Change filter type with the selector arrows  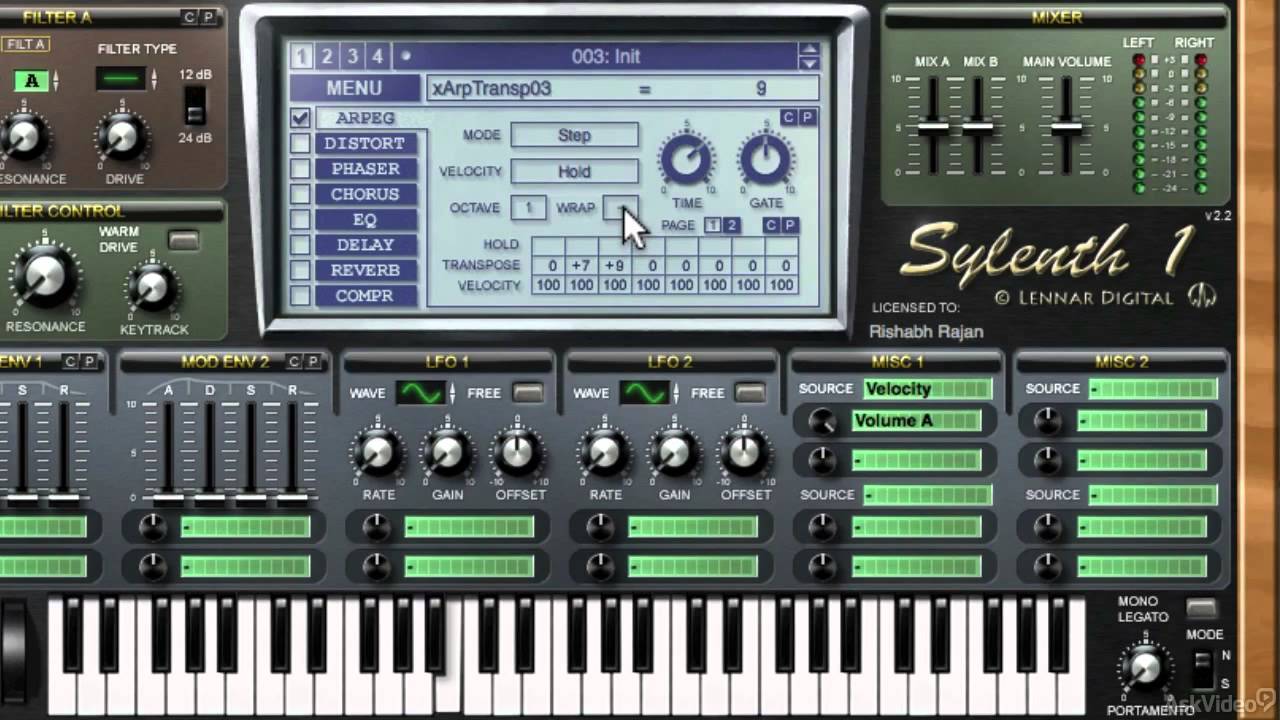pos(154,79)
